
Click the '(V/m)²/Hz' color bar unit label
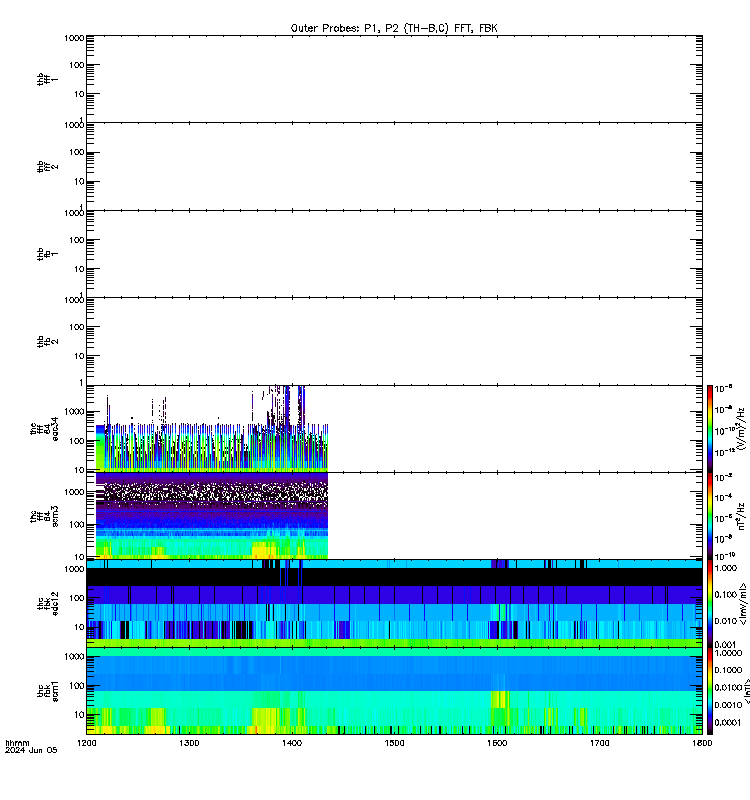(741, 429)
